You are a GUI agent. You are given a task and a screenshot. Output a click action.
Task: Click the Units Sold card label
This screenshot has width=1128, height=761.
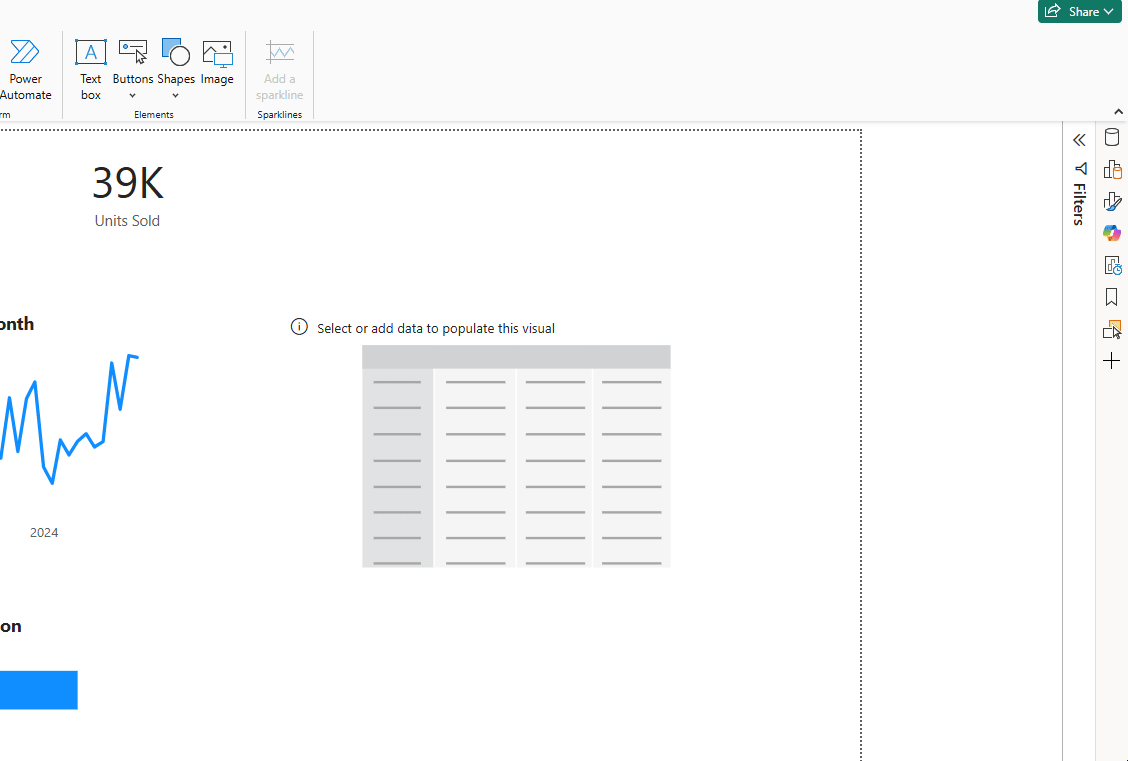pos(127,221)
